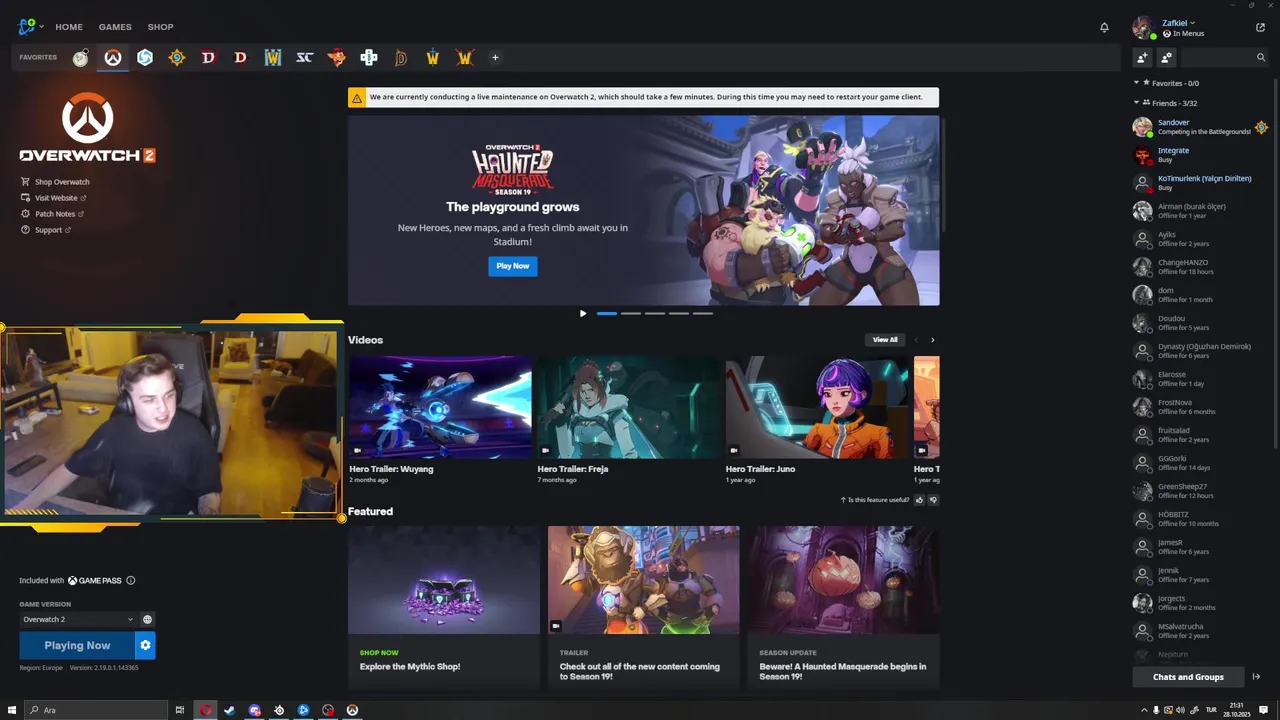
Task: Click the Windows taskbar search box
Action: point(95,710)
